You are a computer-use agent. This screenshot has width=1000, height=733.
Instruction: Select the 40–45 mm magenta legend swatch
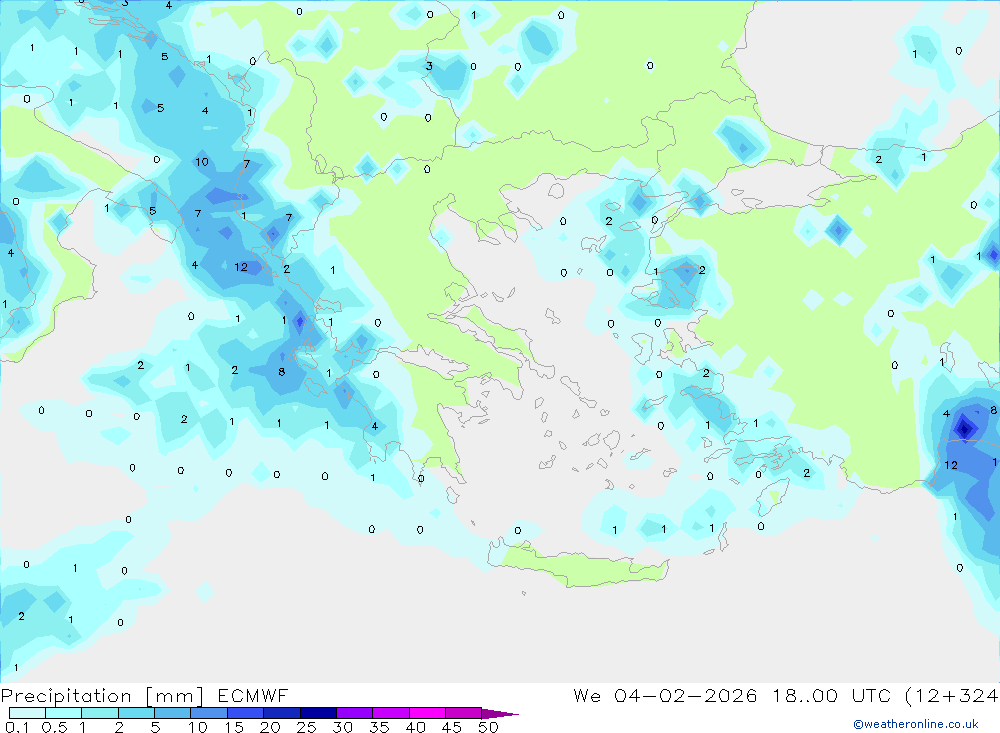click(427, 713)
